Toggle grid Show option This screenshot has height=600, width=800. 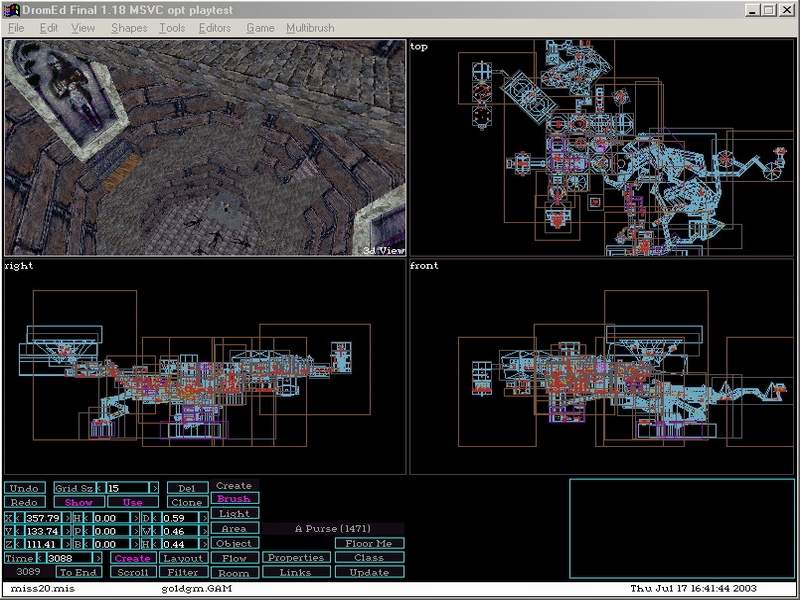79,503
